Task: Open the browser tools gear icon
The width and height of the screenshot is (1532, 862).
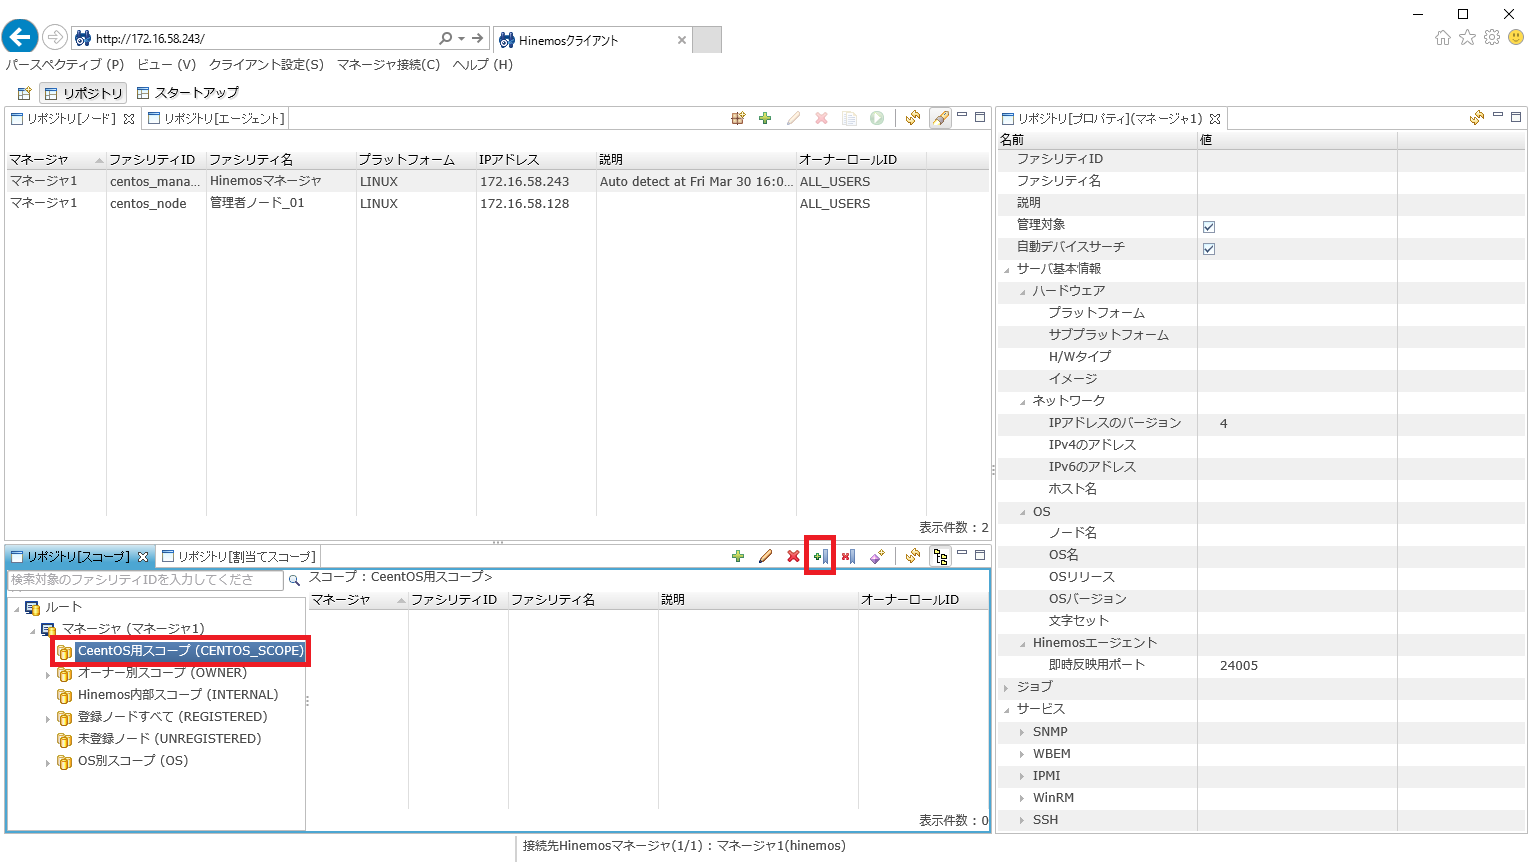Action: [1492, 38]
